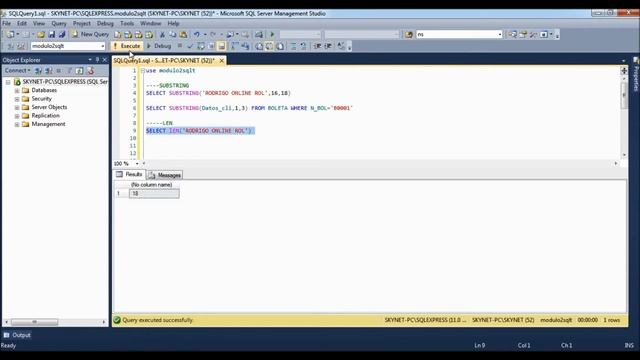
Task: Click the Save All icon
Action: (62, 34)
